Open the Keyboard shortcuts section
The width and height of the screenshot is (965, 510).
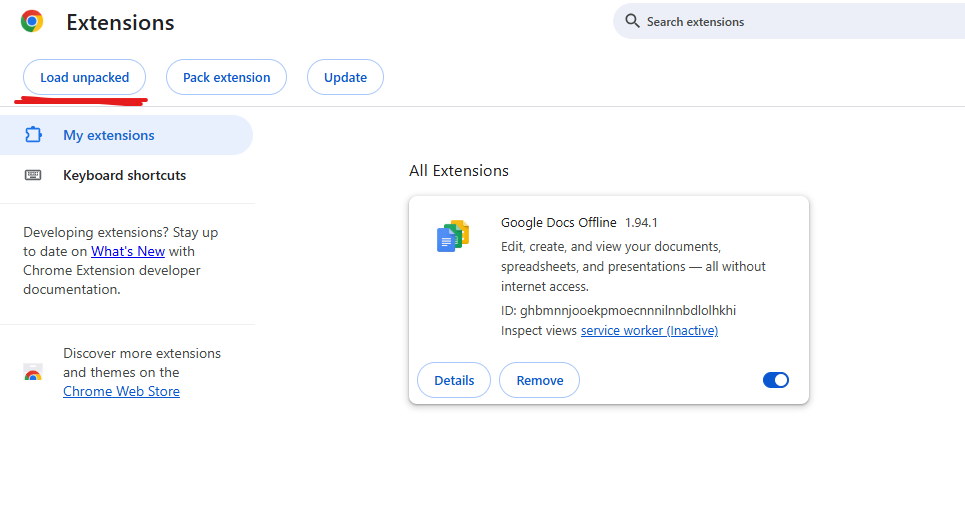(127, 175)
